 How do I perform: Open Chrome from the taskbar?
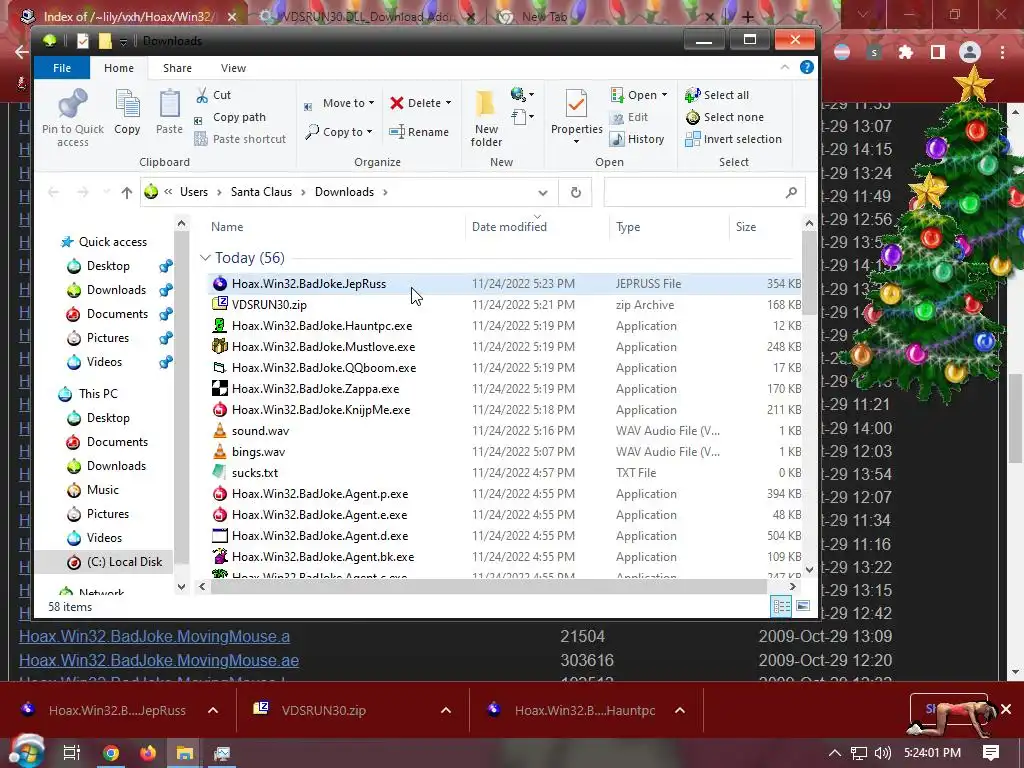click(x=111, y=753)
